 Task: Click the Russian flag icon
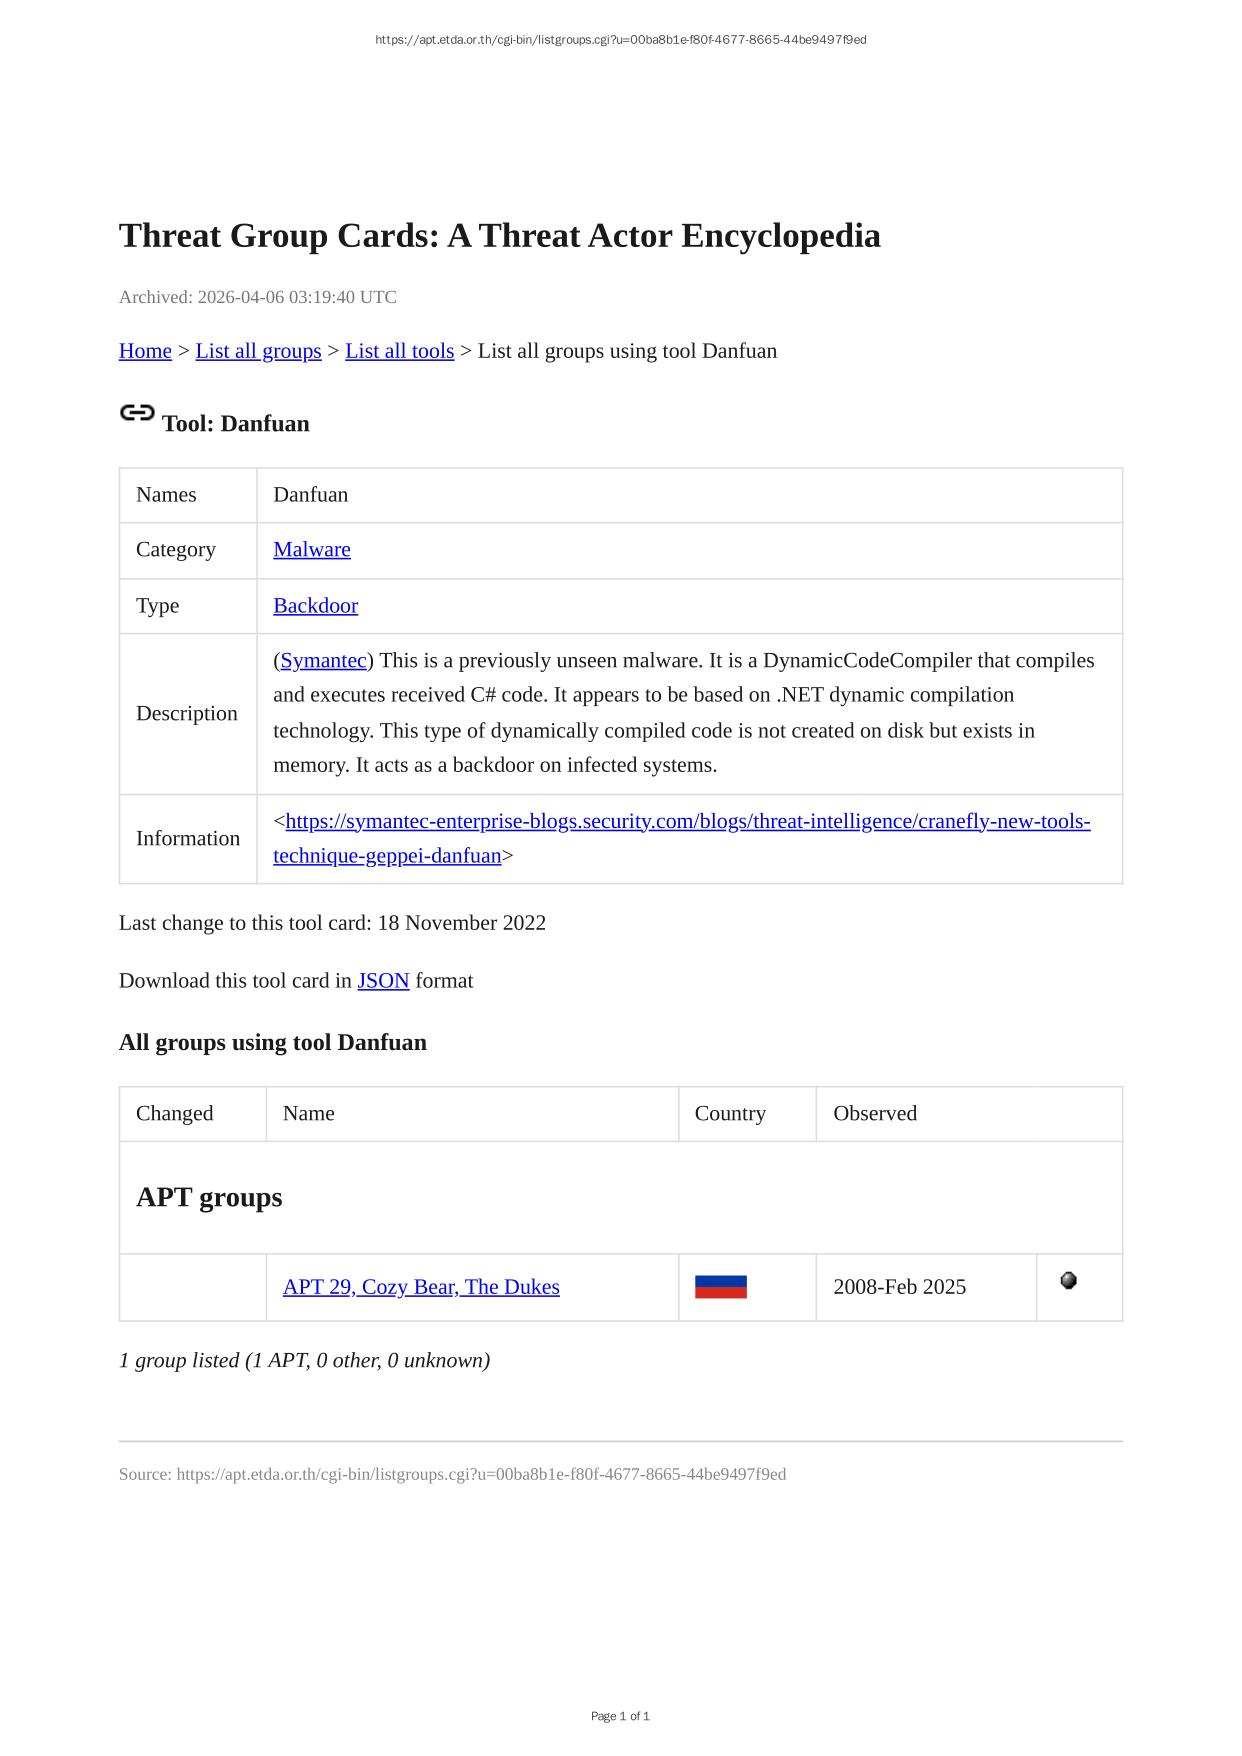pyautogui.click(x=720, y=1287)
